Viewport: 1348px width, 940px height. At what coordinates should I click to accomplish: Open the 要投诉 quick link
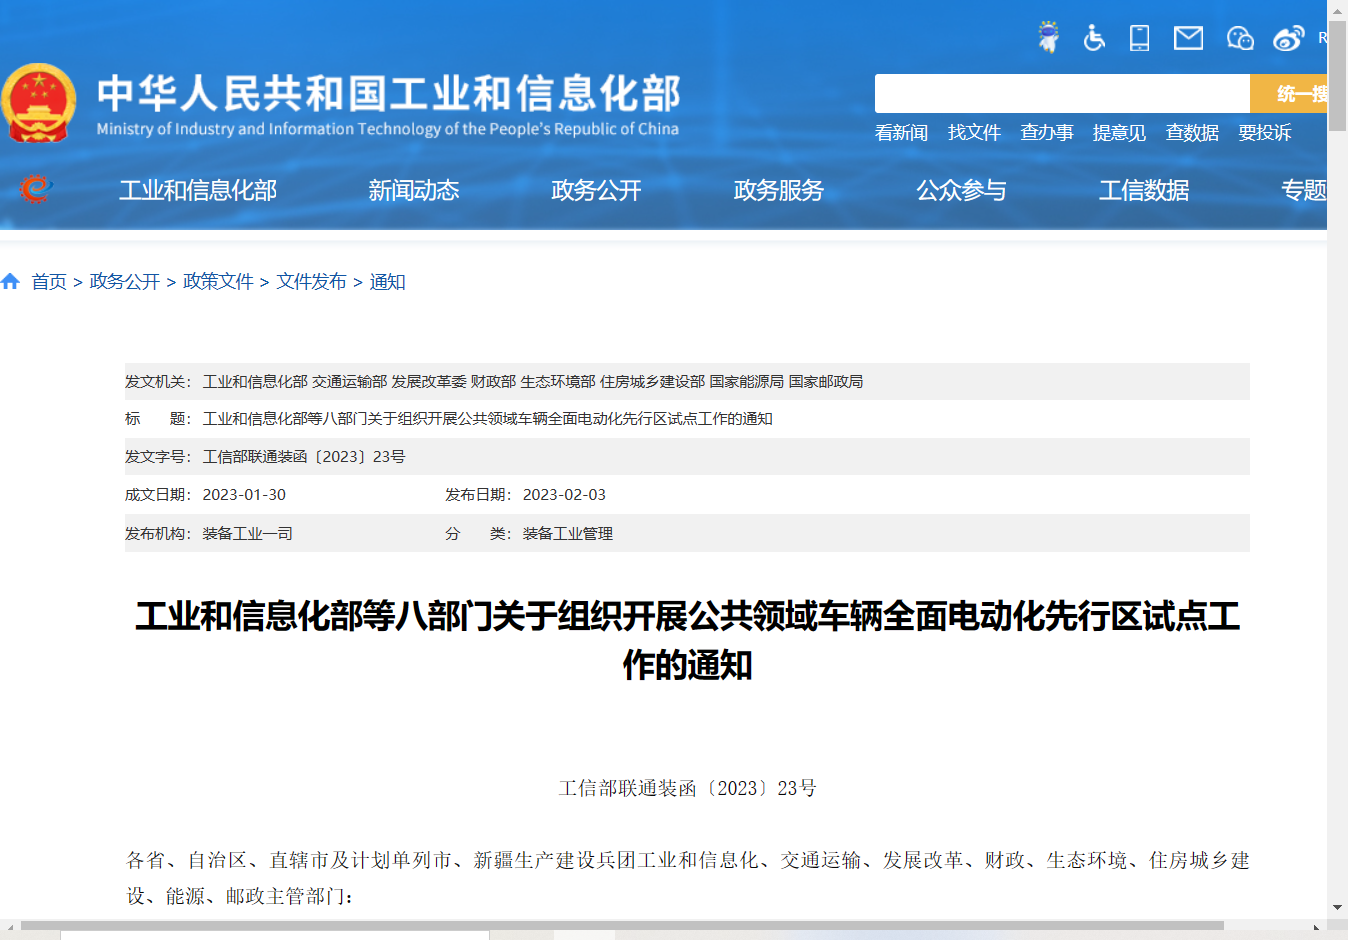pyautogui.click(x=1264, y=133)
